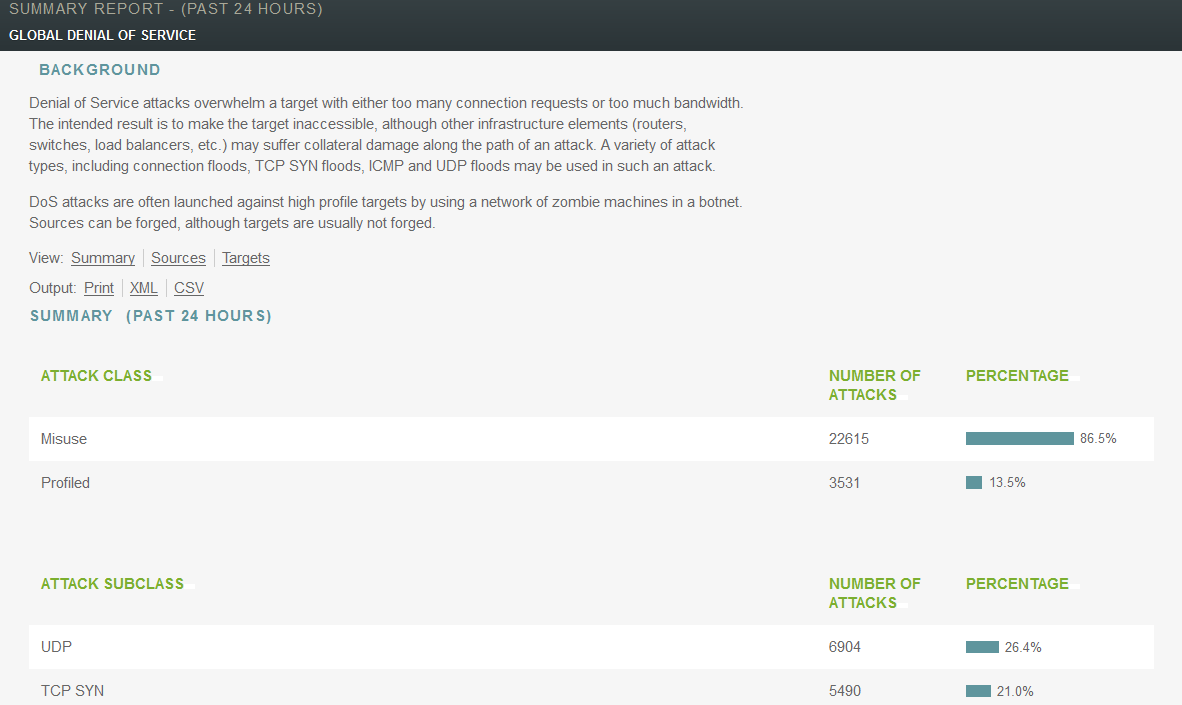
Task: Sort Attack Subclass table by Number of Attacks
Action: click(x=874, y=593)
